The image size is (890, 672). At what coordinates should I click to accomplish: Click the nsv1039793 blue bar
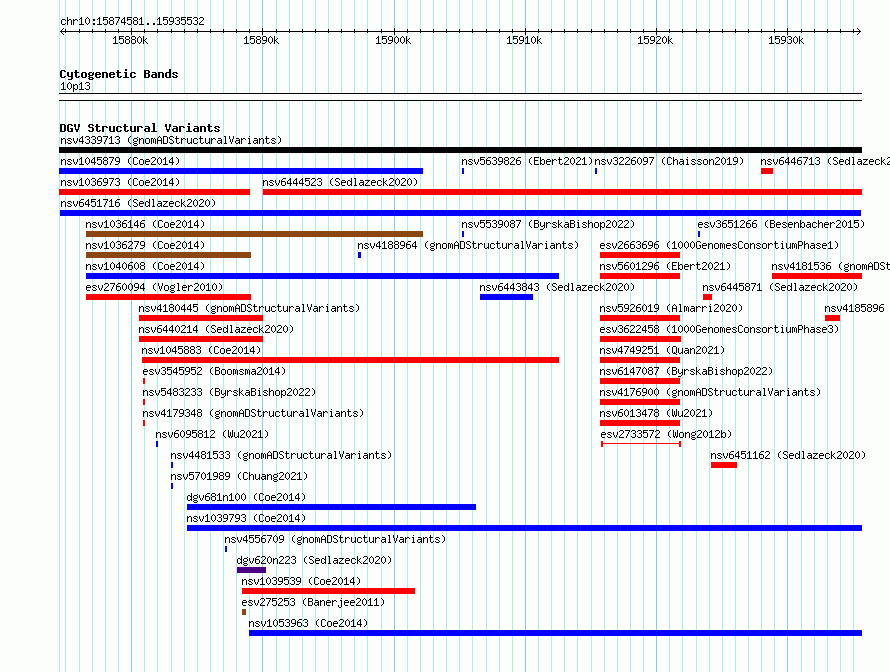pos(524,528)
